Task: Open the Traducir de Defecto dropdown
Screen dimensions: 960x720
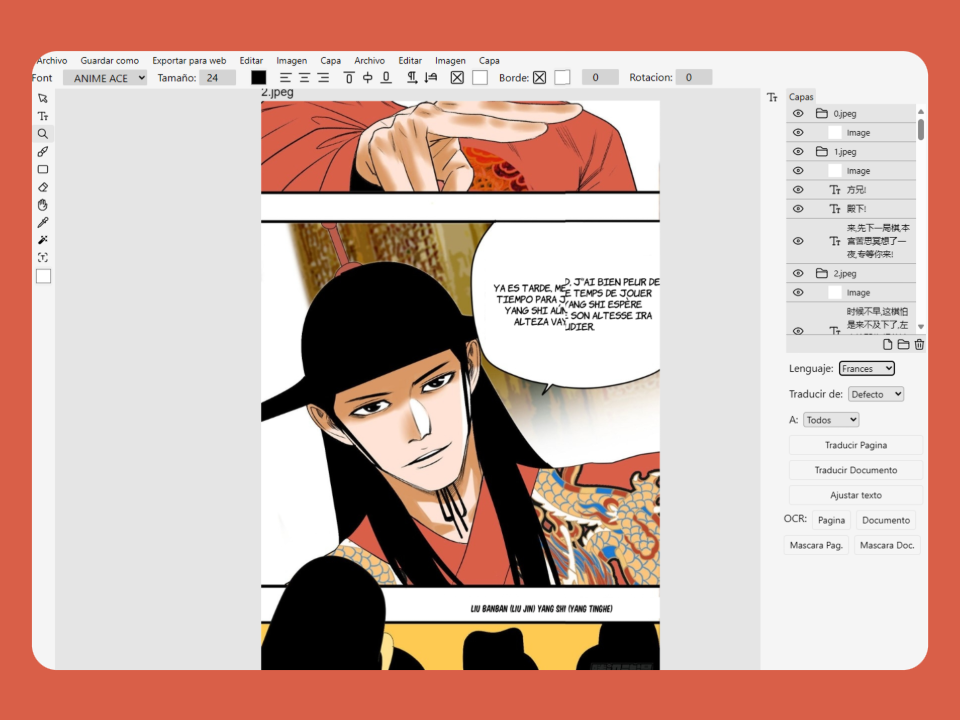Action: (x=876, y=393)
